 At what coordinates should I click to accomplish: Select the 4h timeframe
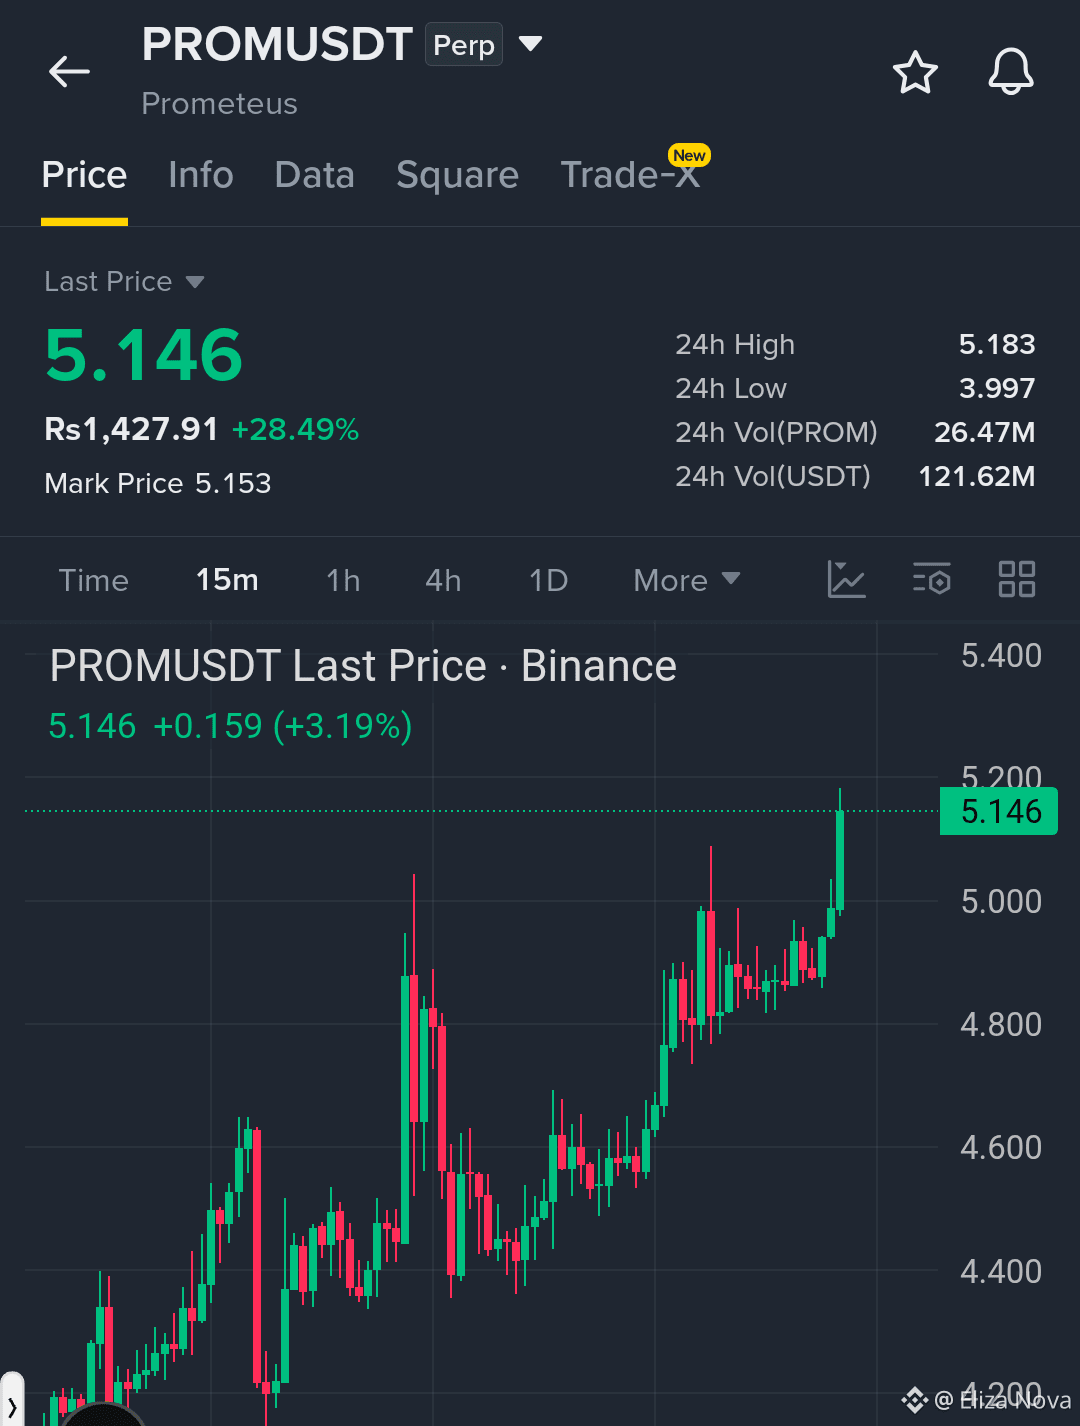pyautogui.click(x=443, y=580)
